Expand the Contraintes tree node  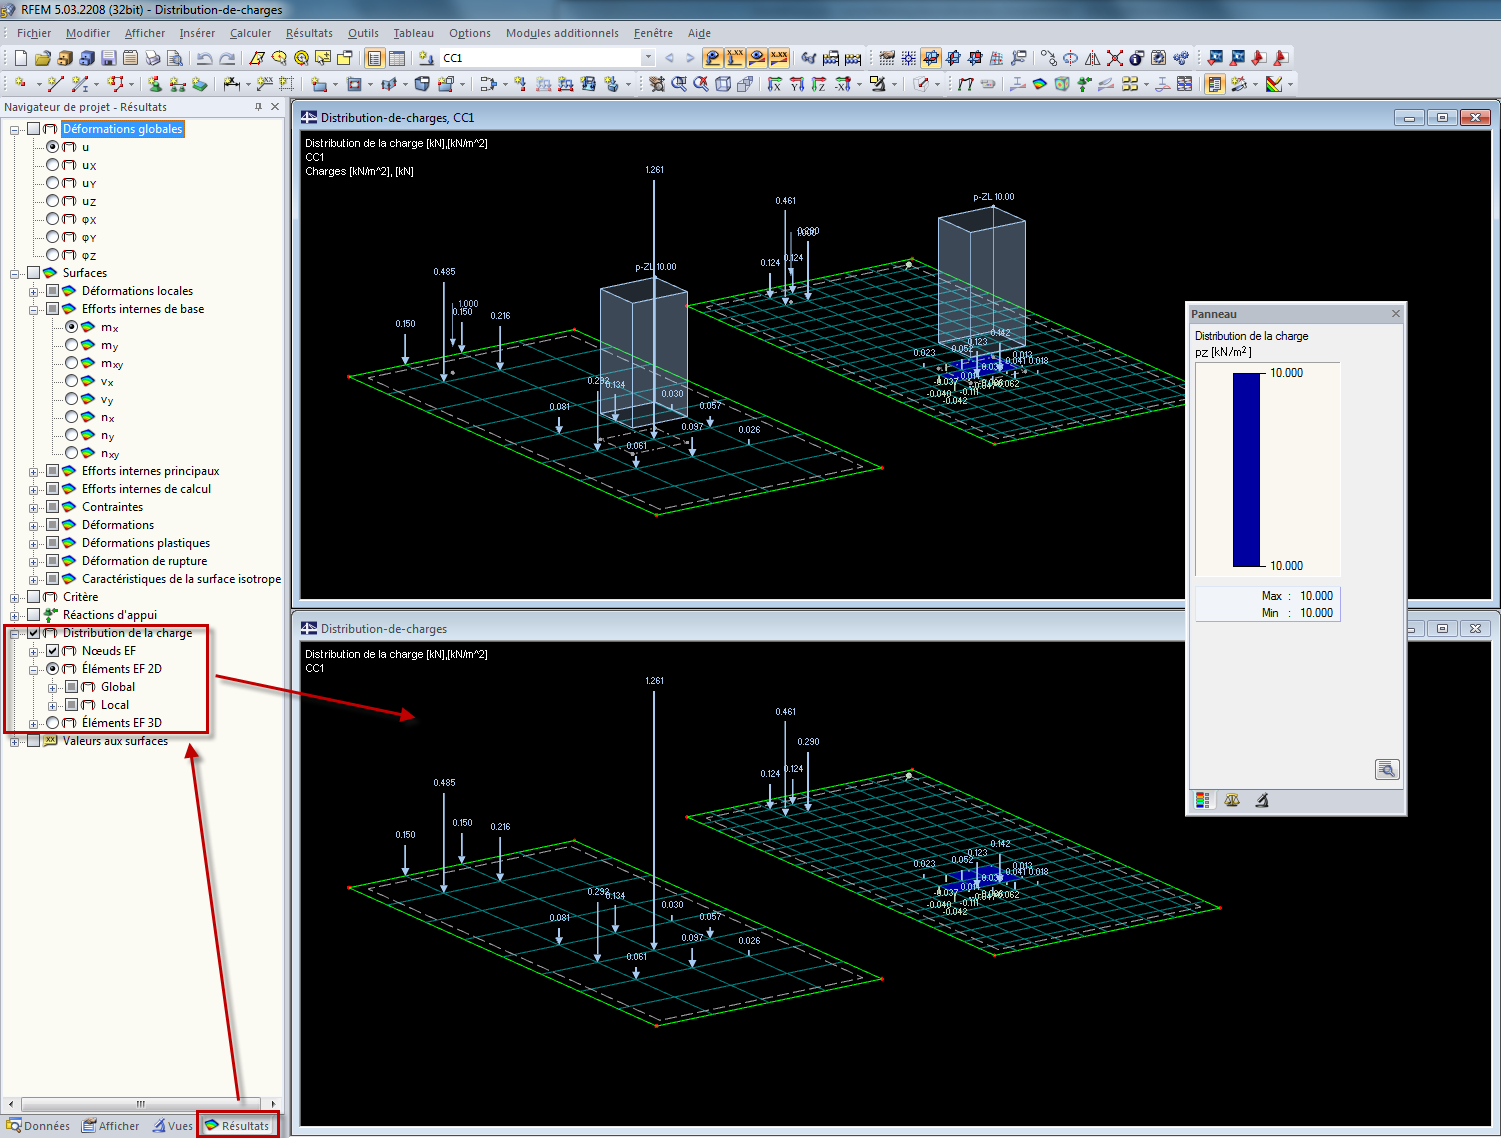click(x=34, y=507)
